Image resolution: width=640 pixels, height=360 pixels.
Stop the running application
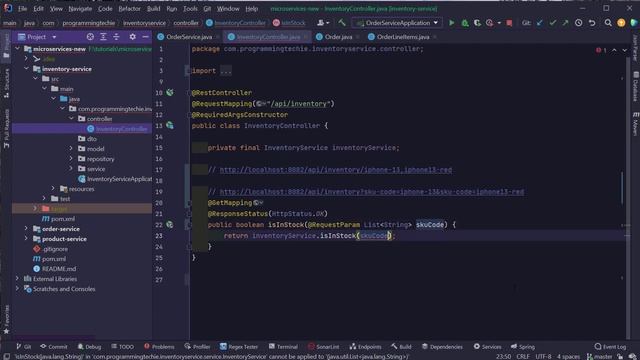tap(509, 23)
